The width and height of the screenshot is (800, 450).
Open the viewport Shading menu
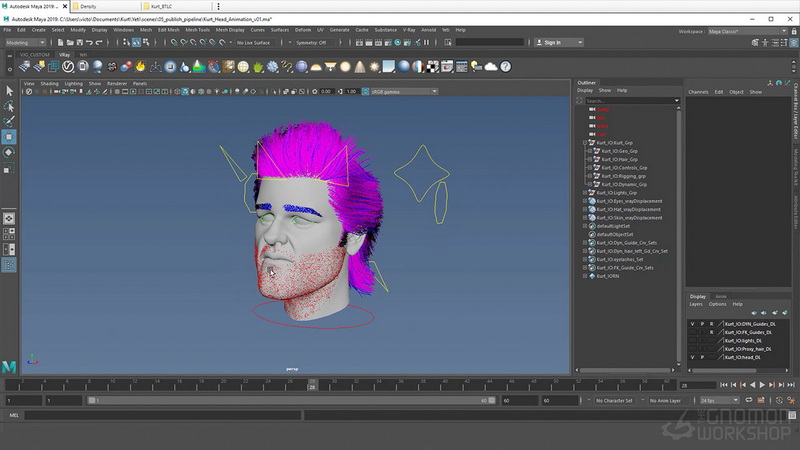pyautogui.click(x=49, y=83)
